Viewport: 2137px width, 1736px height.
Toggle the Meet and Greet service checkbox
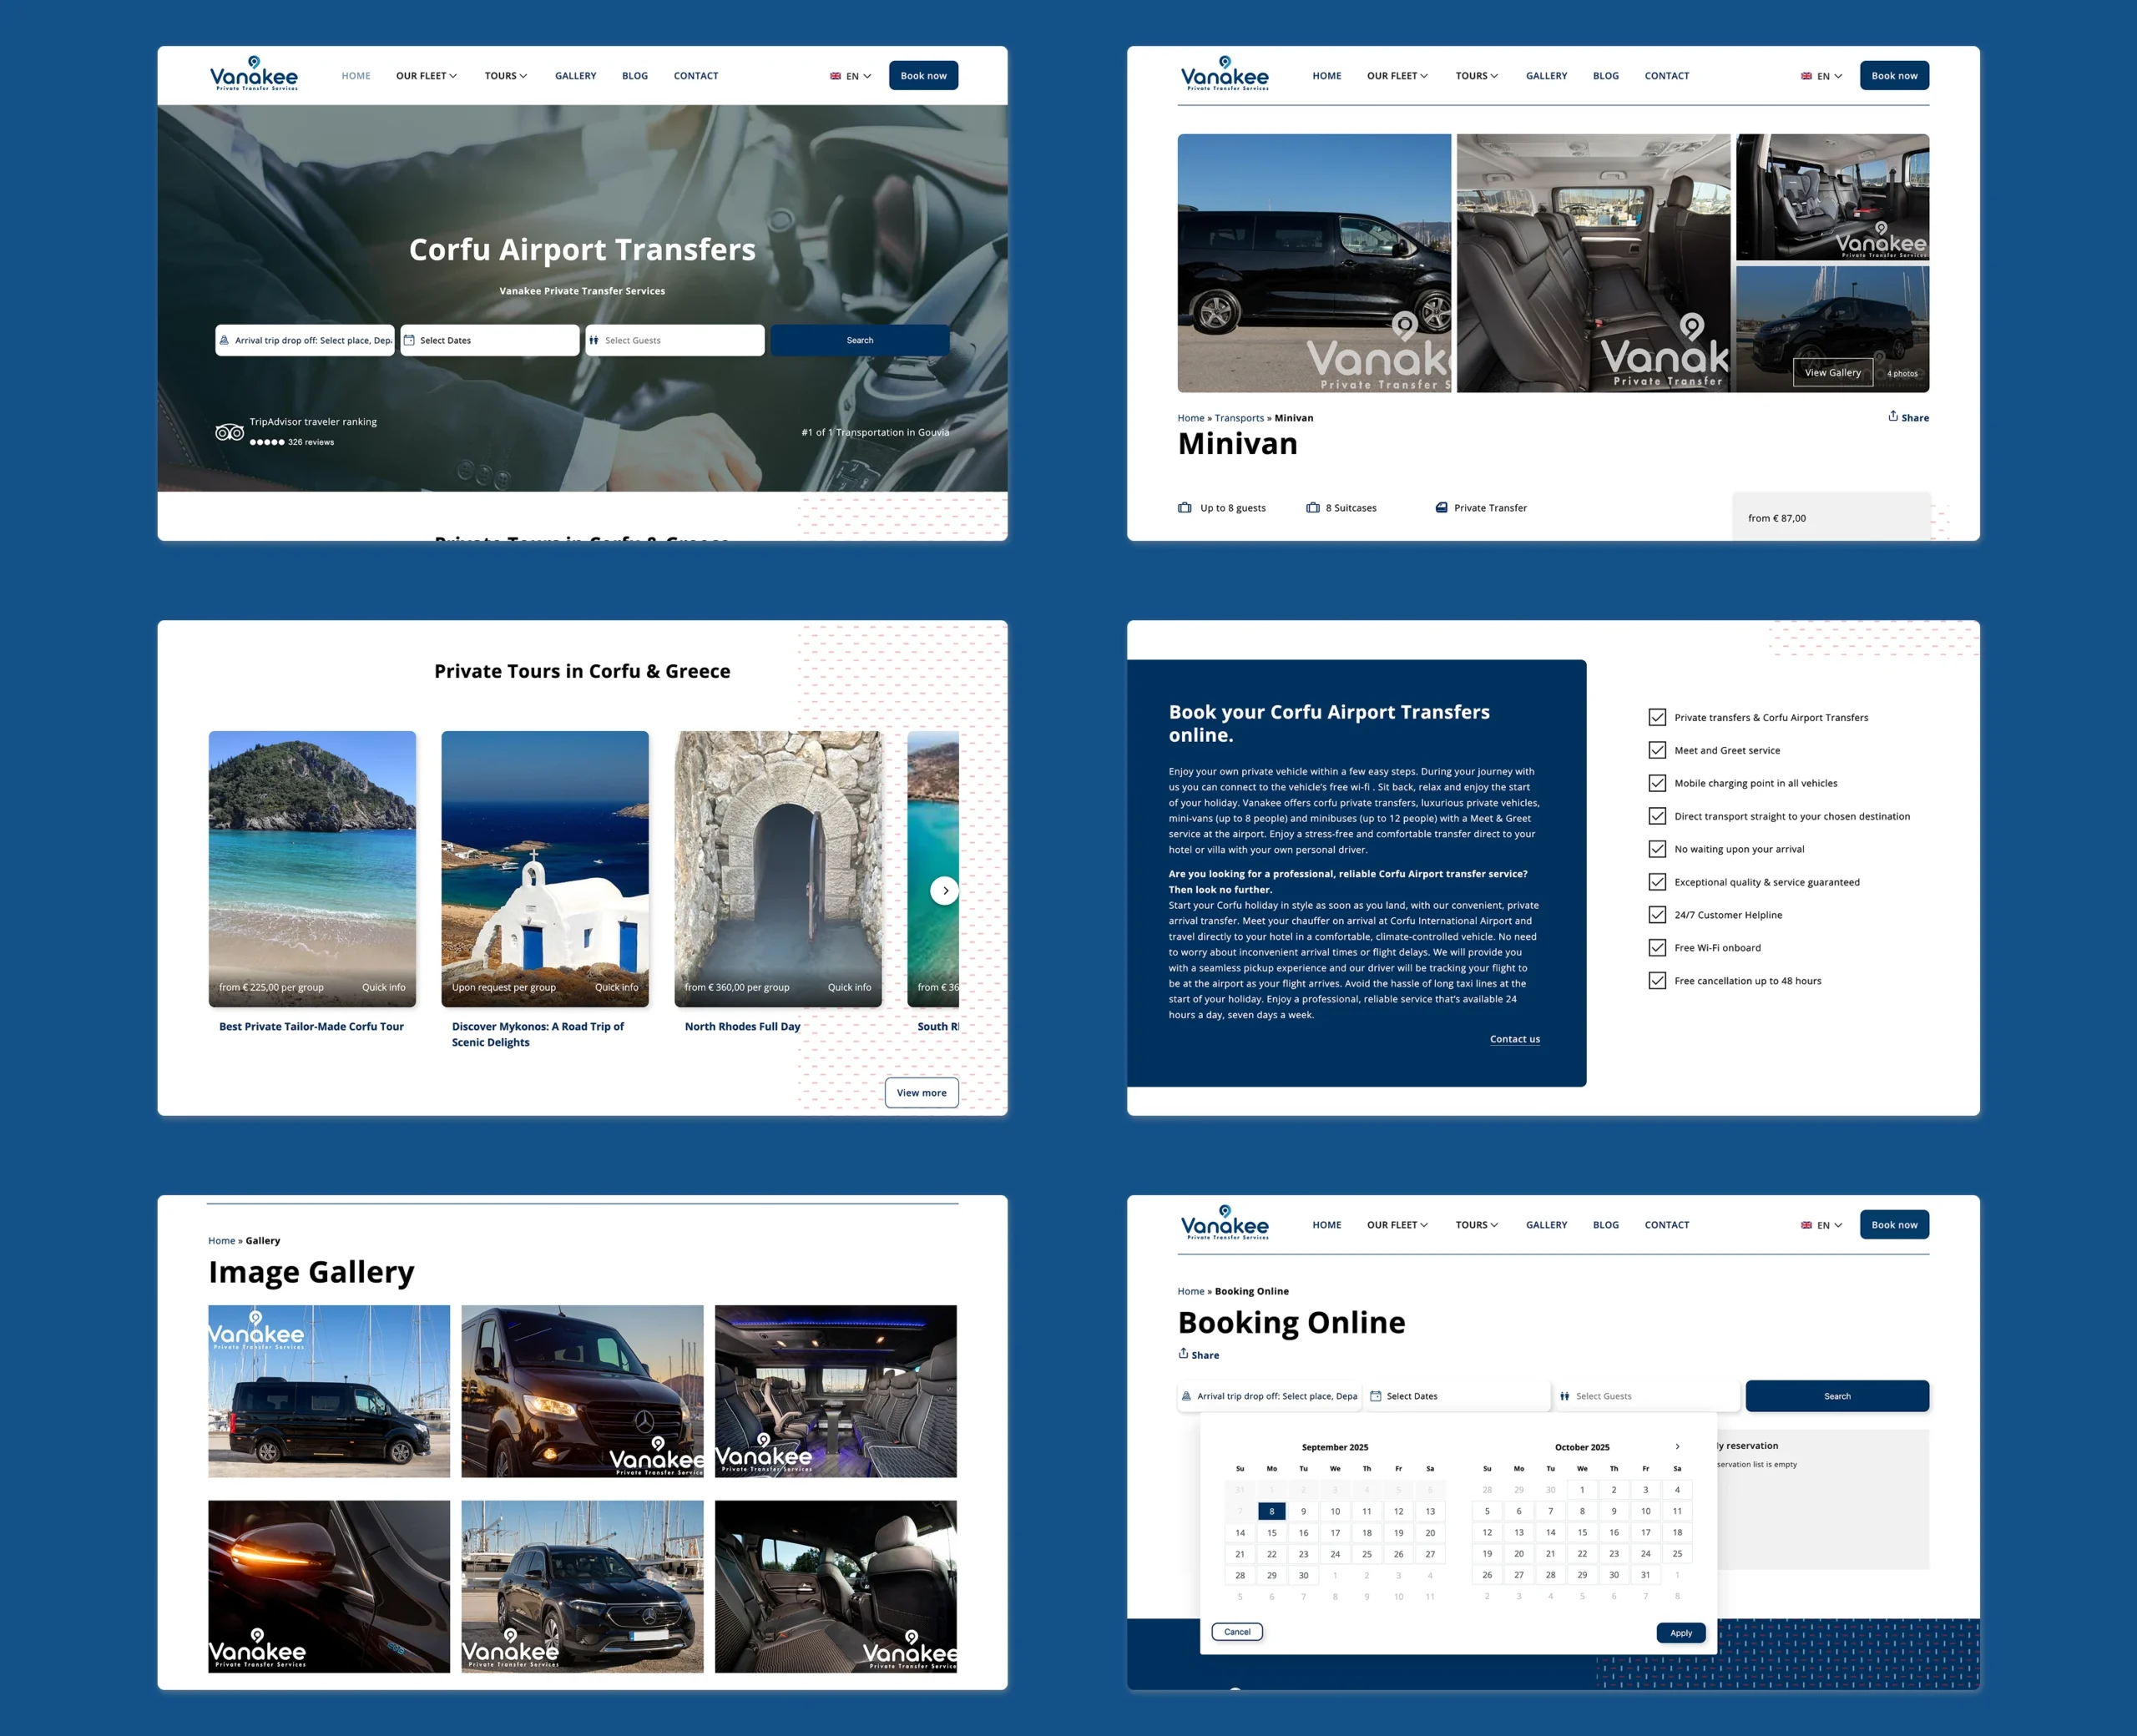1657,750
